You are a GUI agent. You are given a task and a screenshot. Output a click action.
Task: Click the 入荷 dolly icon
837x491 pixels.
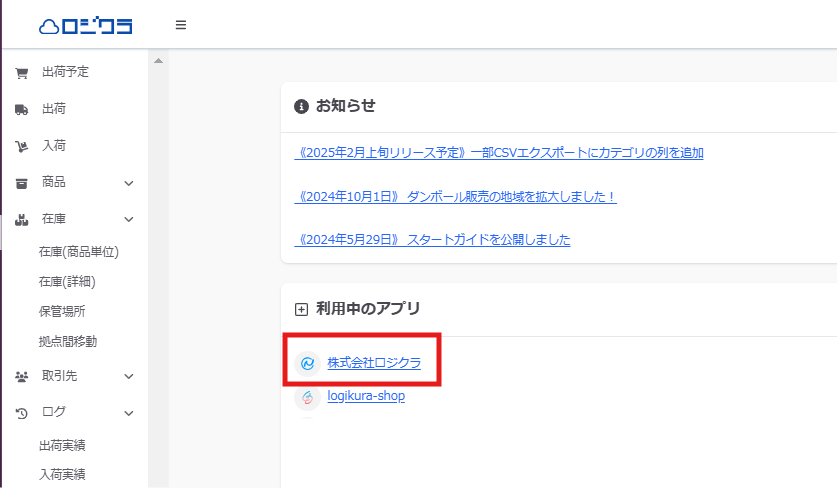21,146
